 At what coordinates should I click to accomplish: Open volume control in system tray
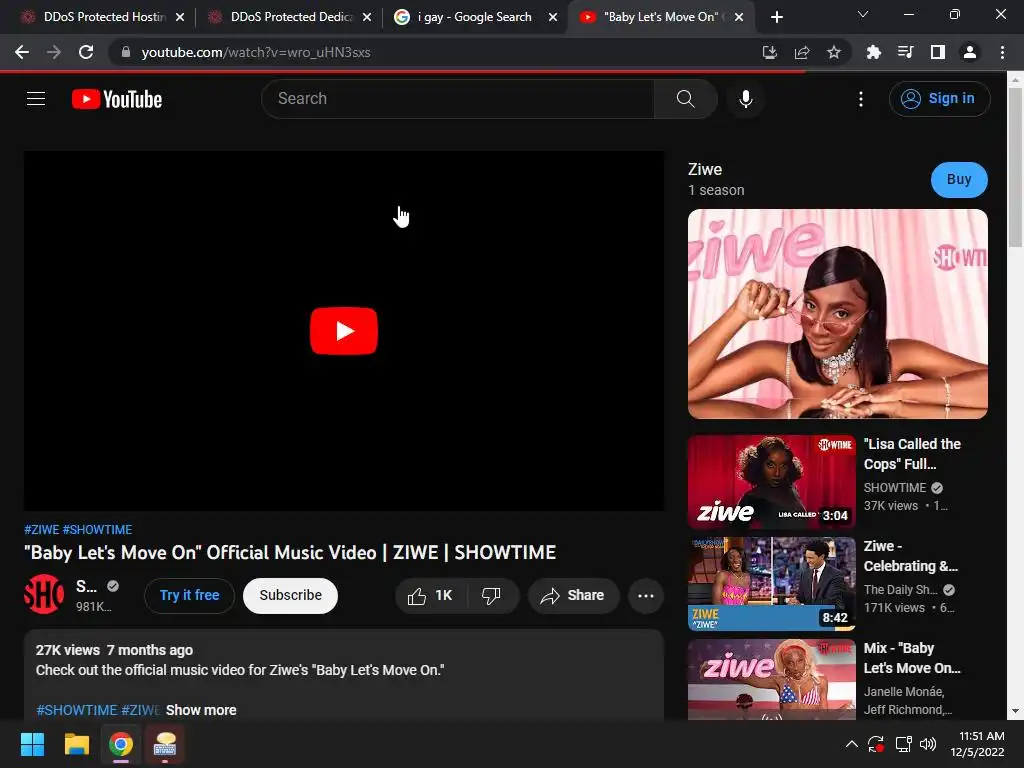927,744
